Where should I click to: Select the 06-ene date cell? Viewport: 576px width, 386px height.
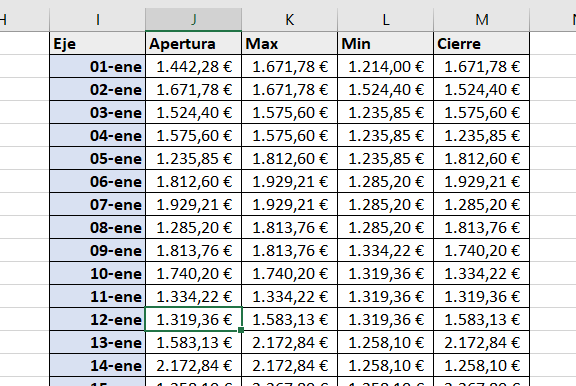pyautogui.click(x=98, y=181)
